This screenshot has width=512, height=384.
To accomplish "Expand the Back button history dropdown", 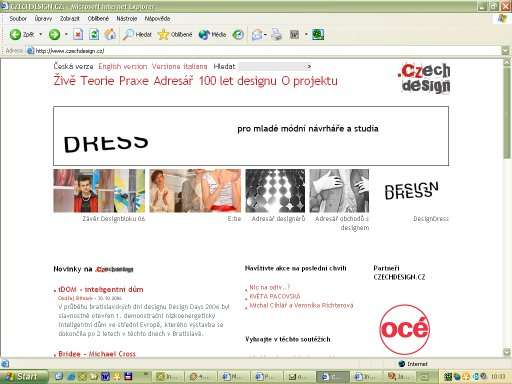I will 41,34.
